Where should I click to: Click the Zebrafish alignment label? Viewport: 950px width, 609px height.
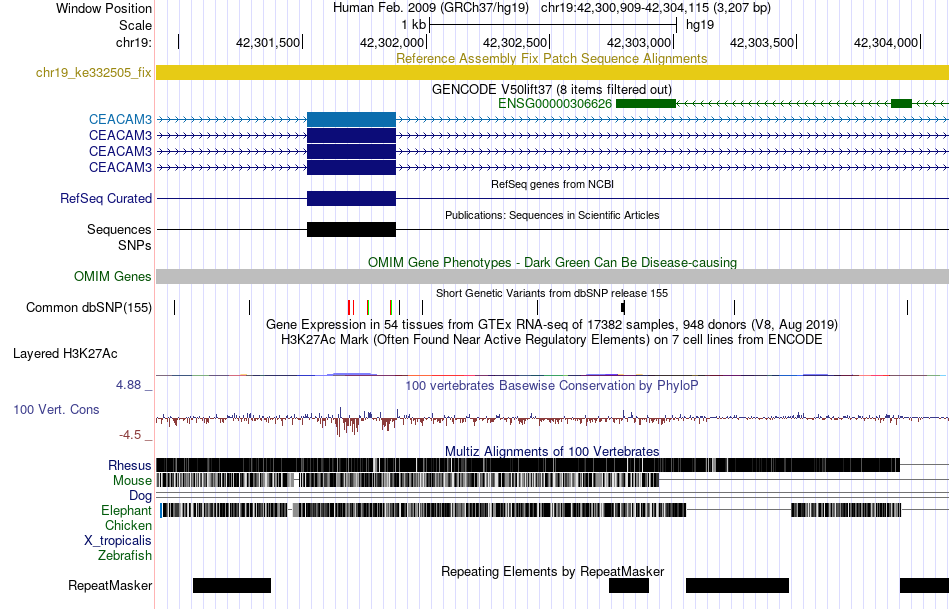(x=125, y=555)
